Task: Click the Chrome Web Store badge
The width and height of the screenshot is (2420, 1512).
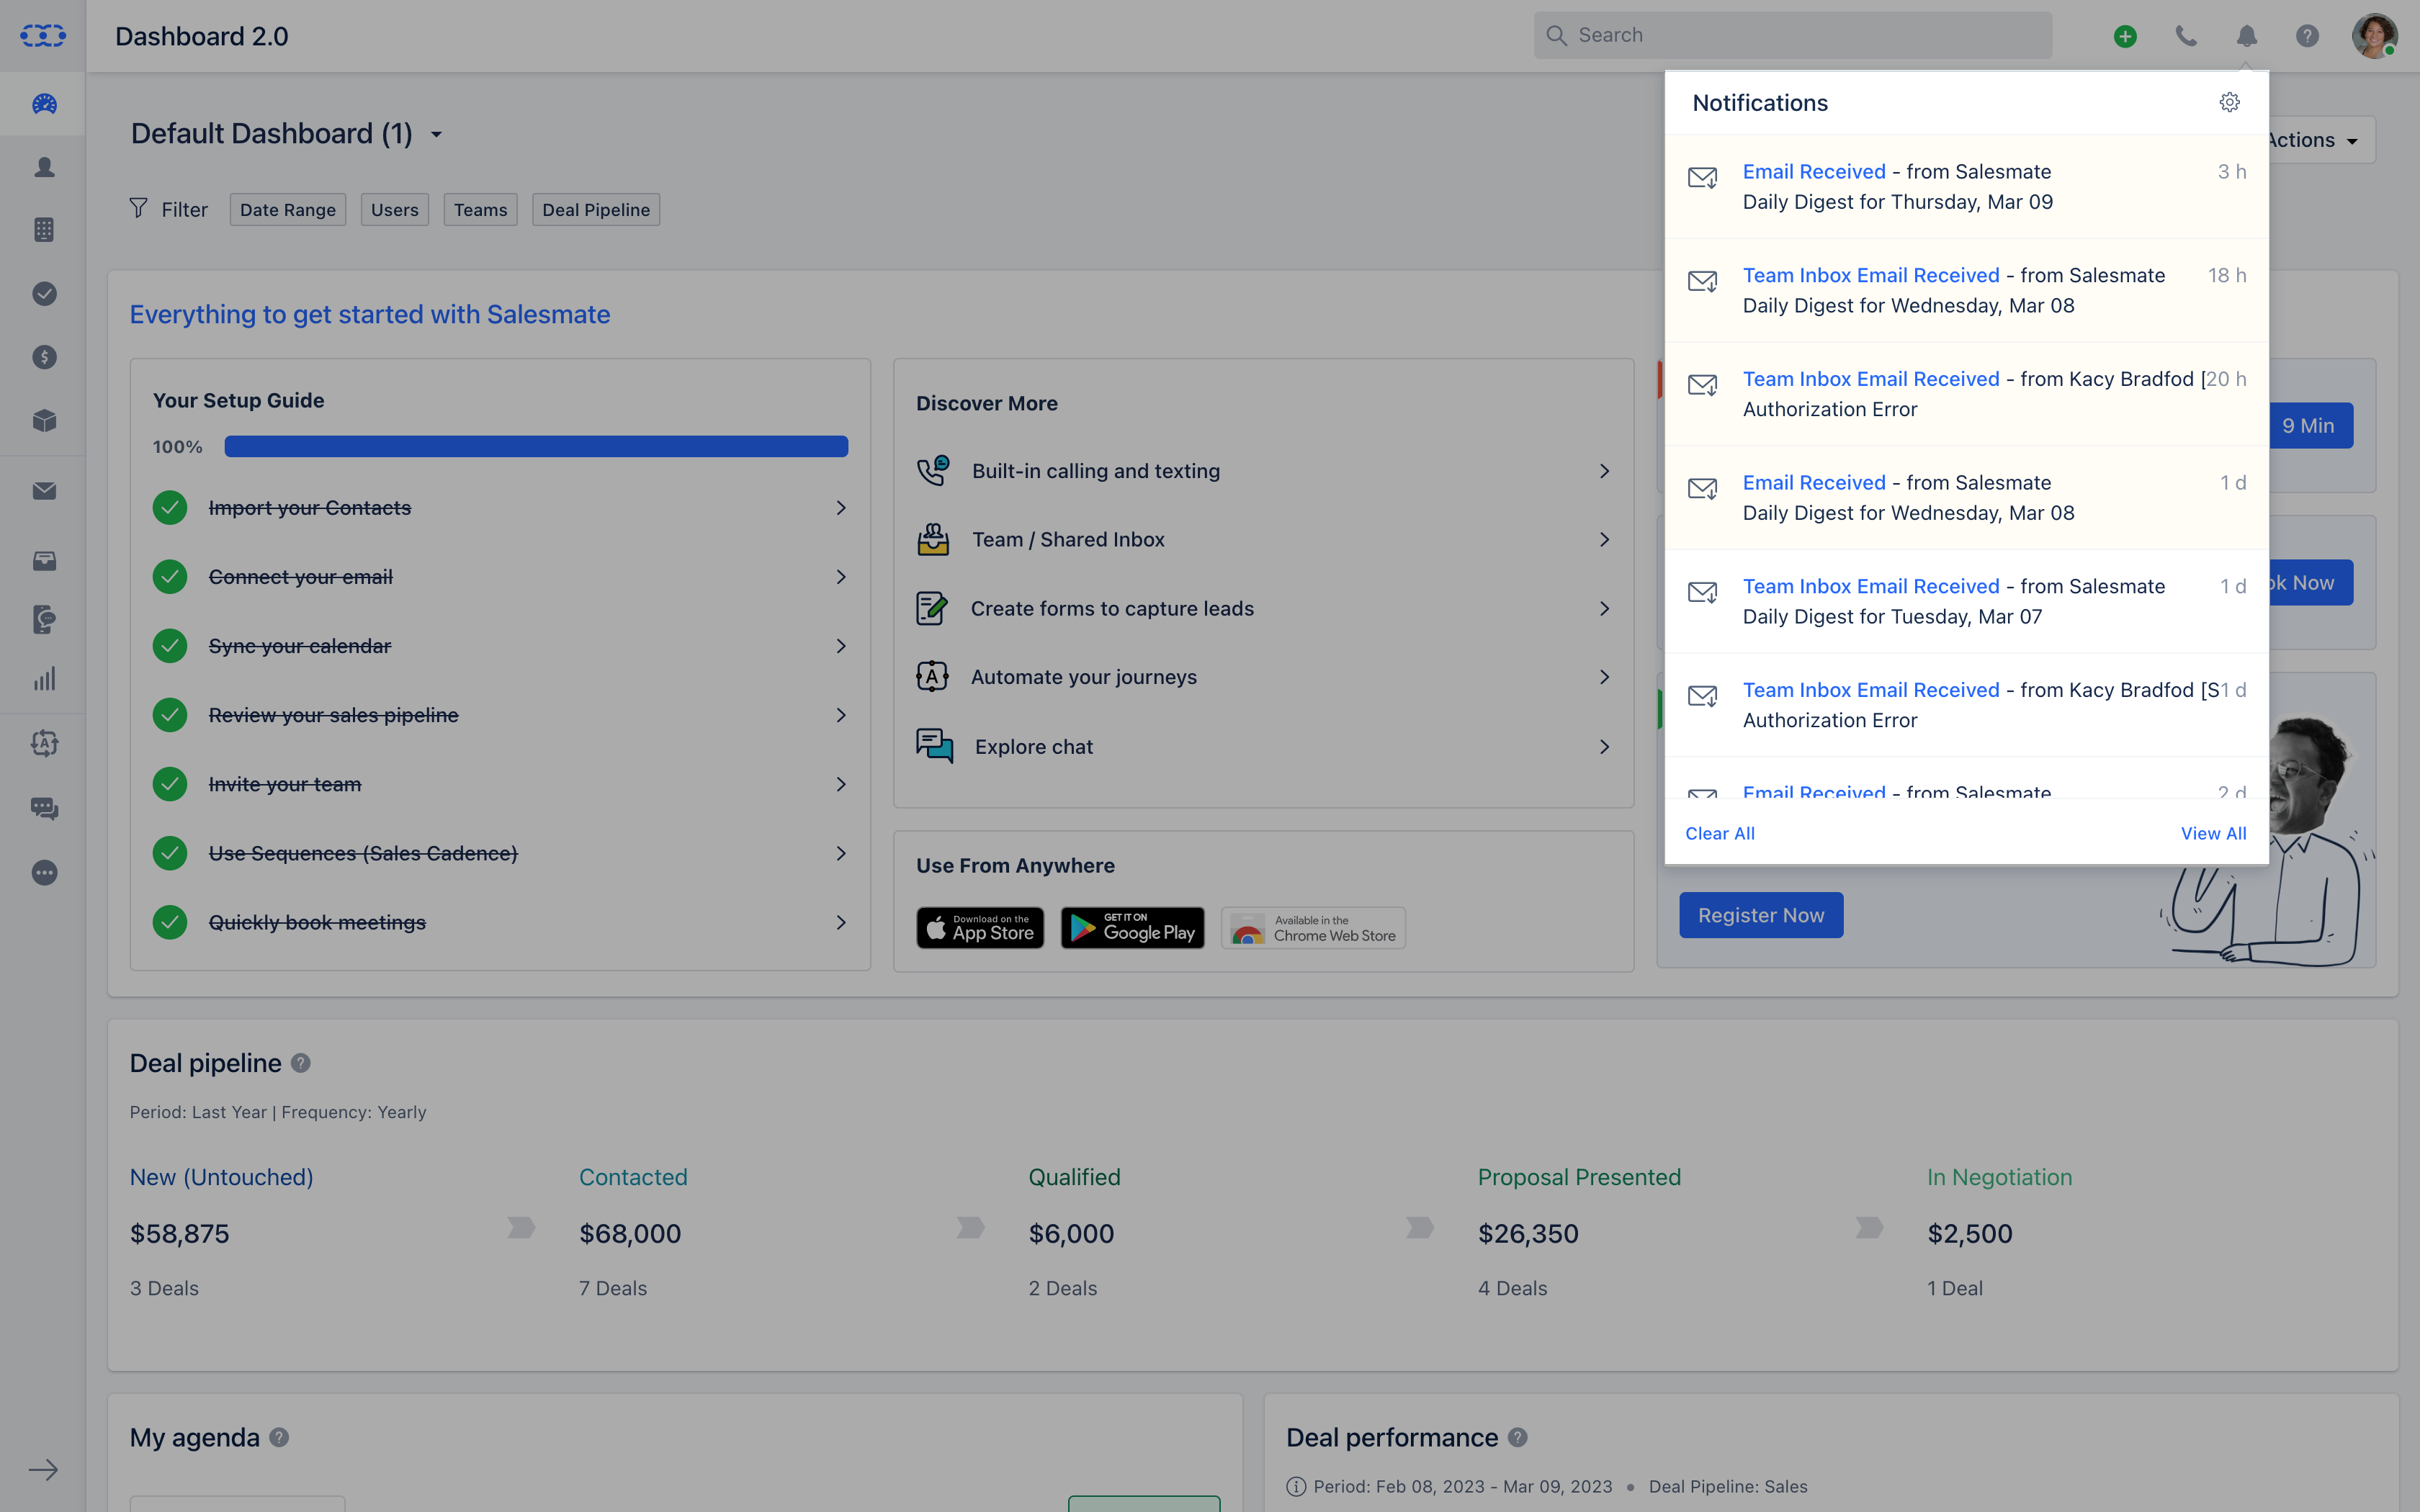Action: (x=1313, y=928)
